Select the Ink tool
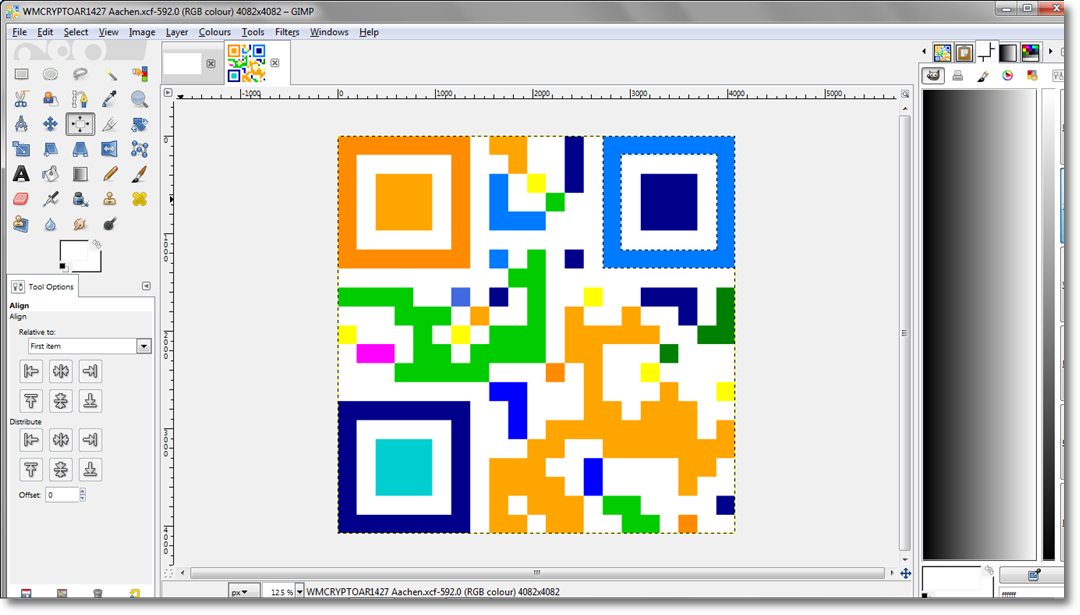Image resolution: width=1080 pixels, height=615 pixels. coord(80,199)
